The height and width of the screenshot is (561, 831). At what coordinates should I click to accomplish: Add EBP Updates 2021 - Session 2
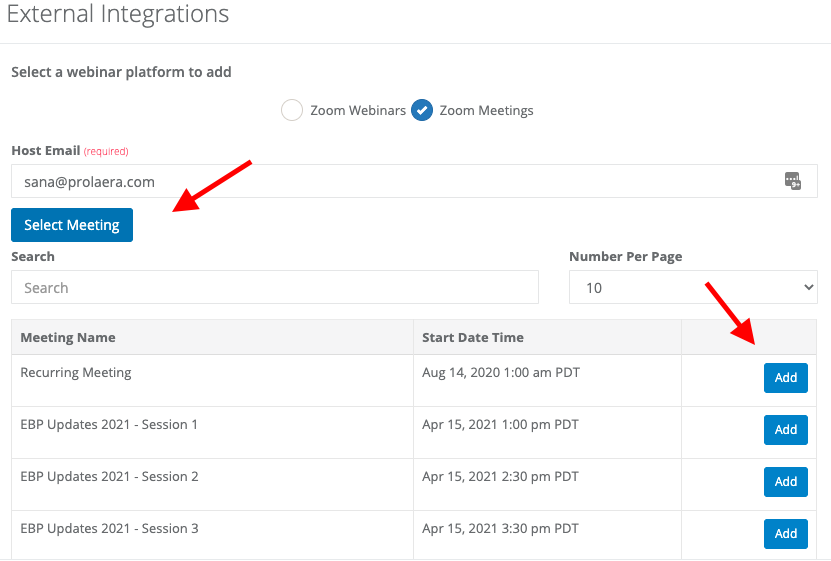click(786, 482)
